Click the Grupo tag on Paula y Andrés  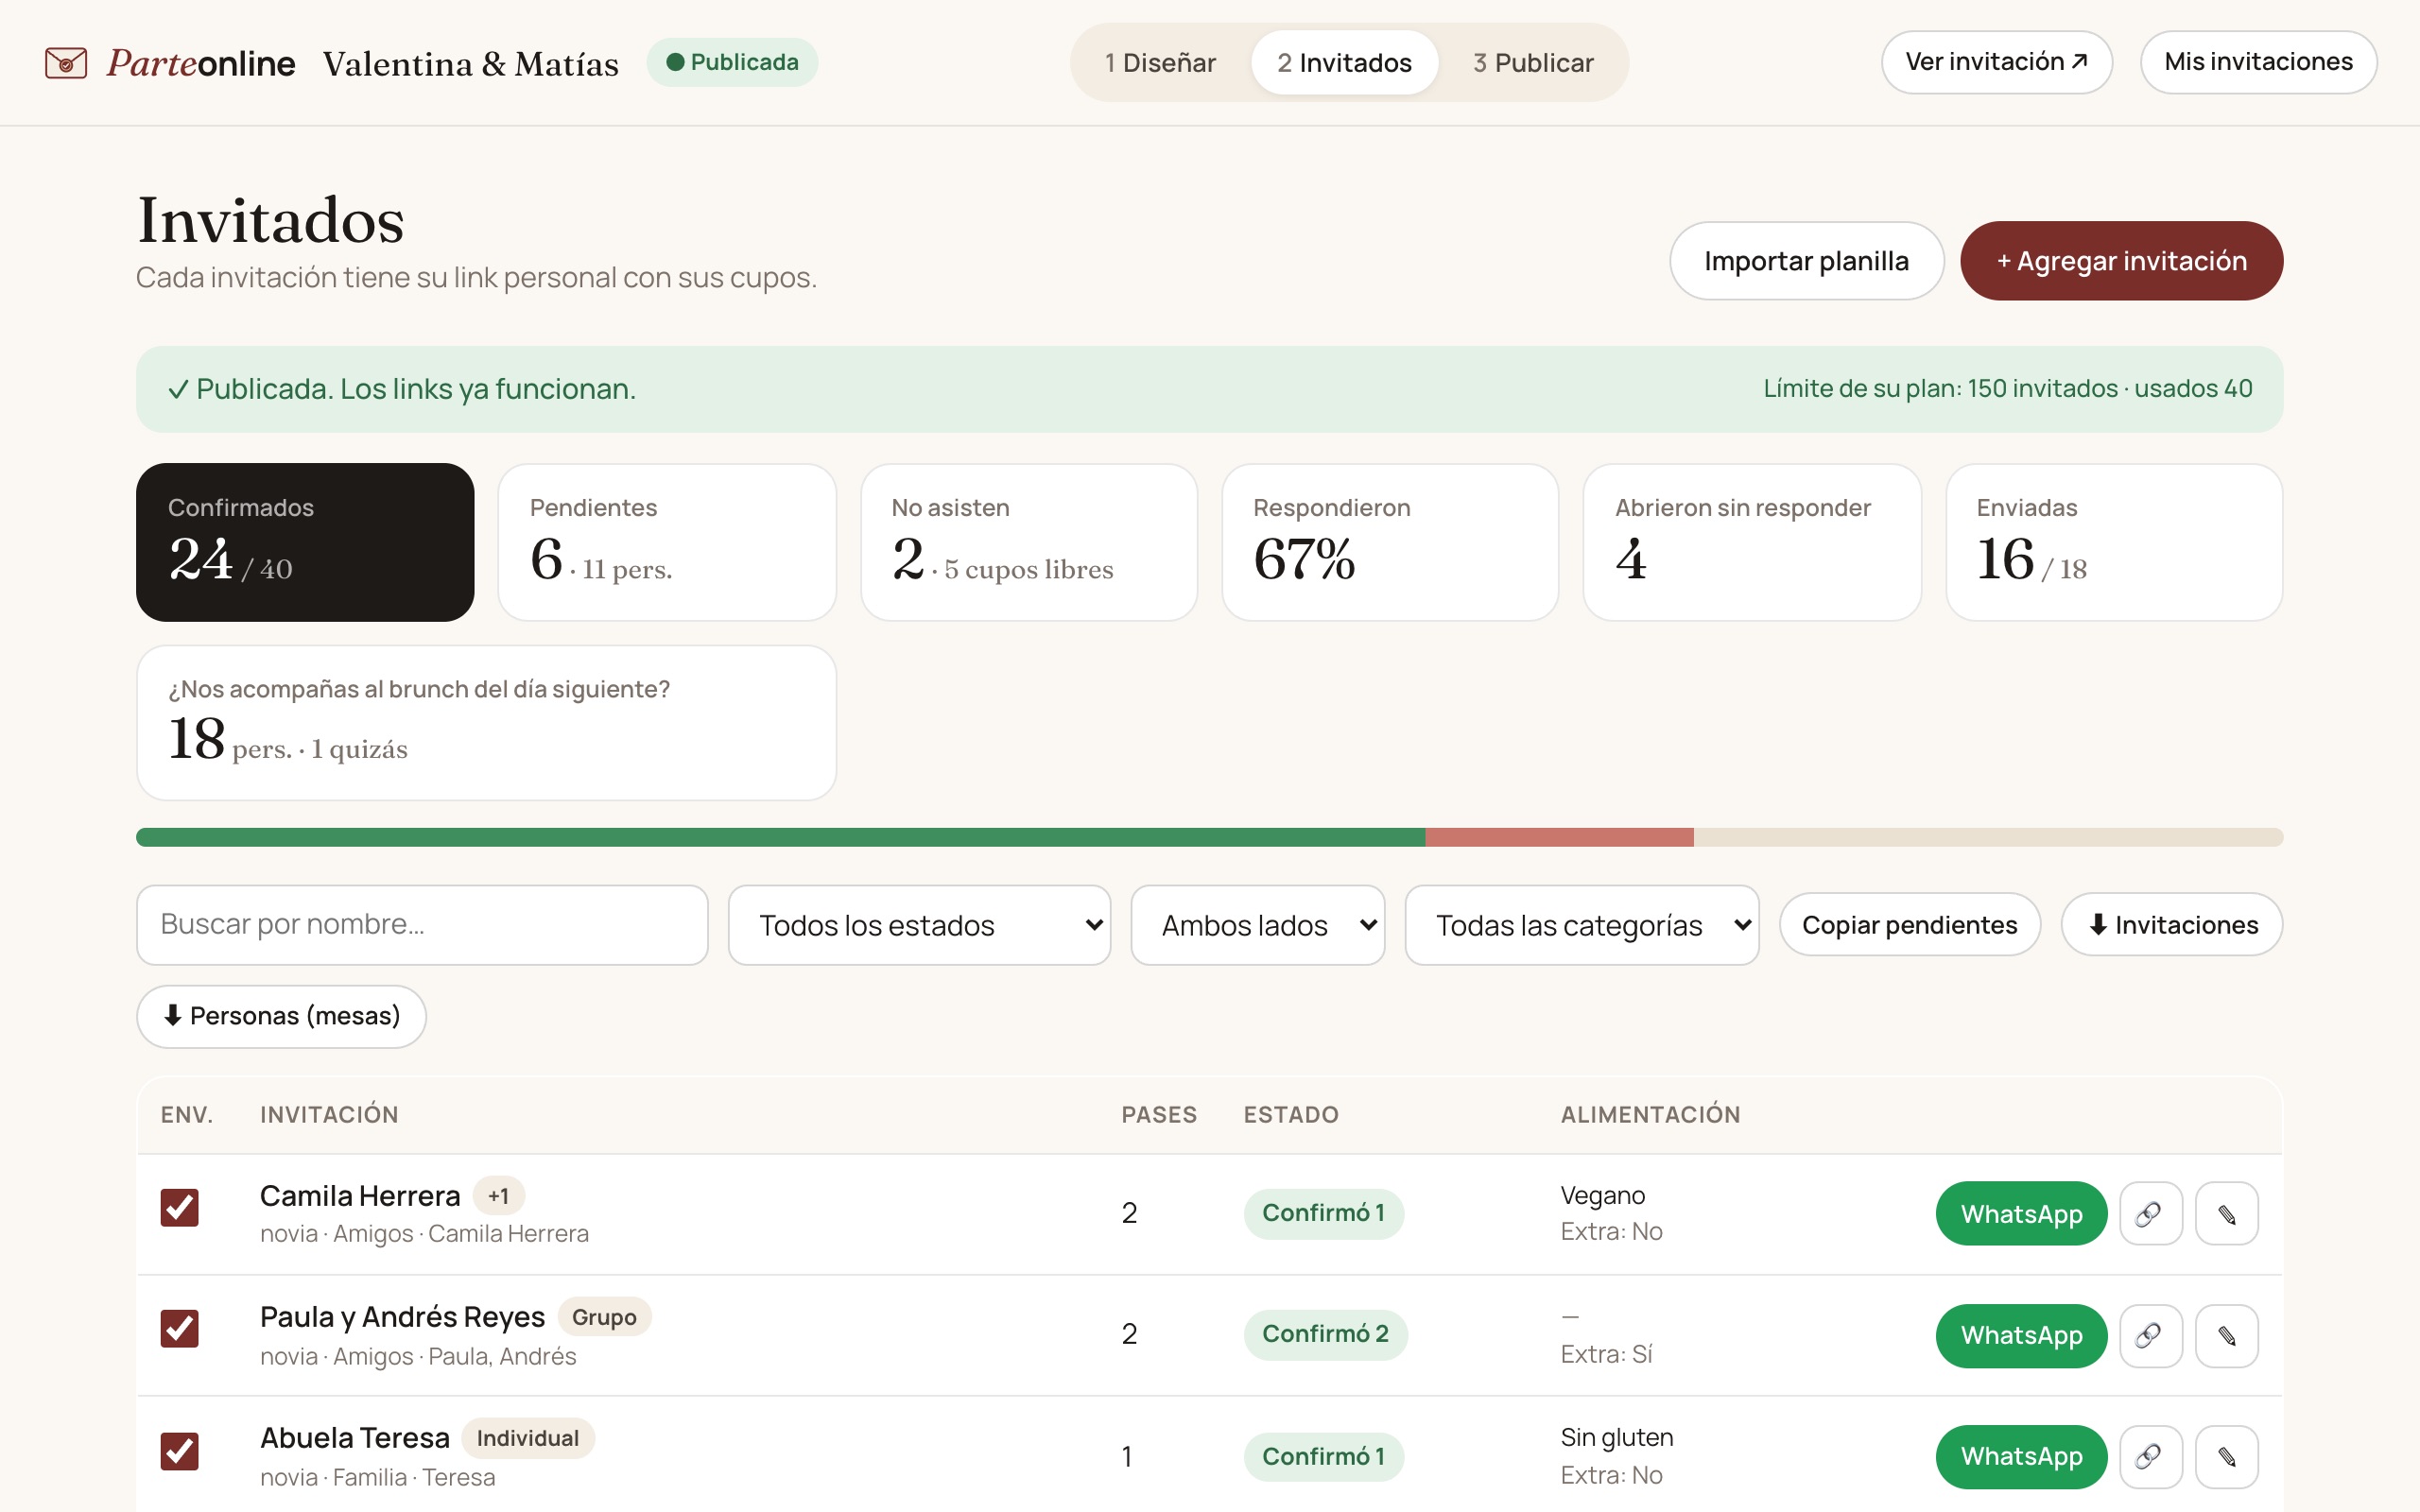604,1317
